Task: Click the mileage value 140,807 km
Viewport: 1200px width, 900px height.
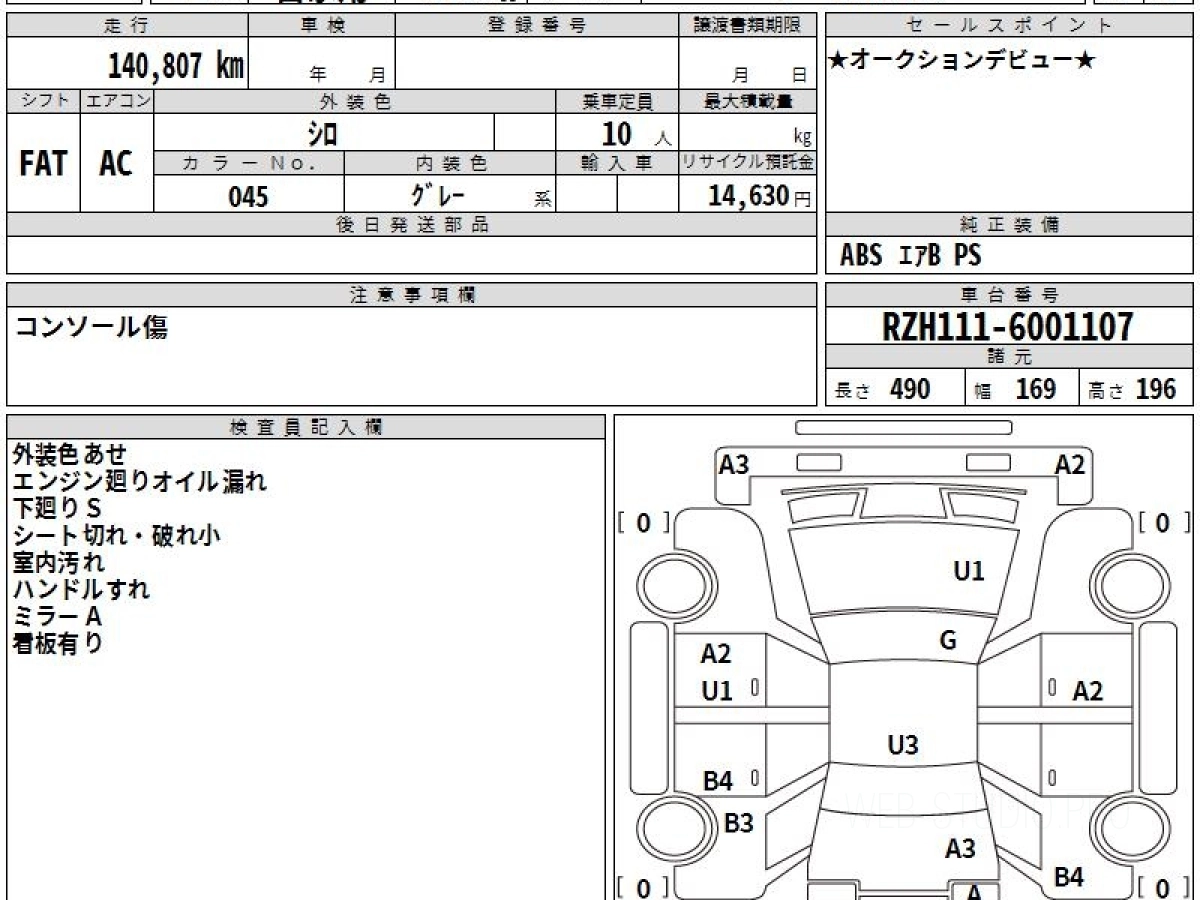Action: (x=176, y=66)
